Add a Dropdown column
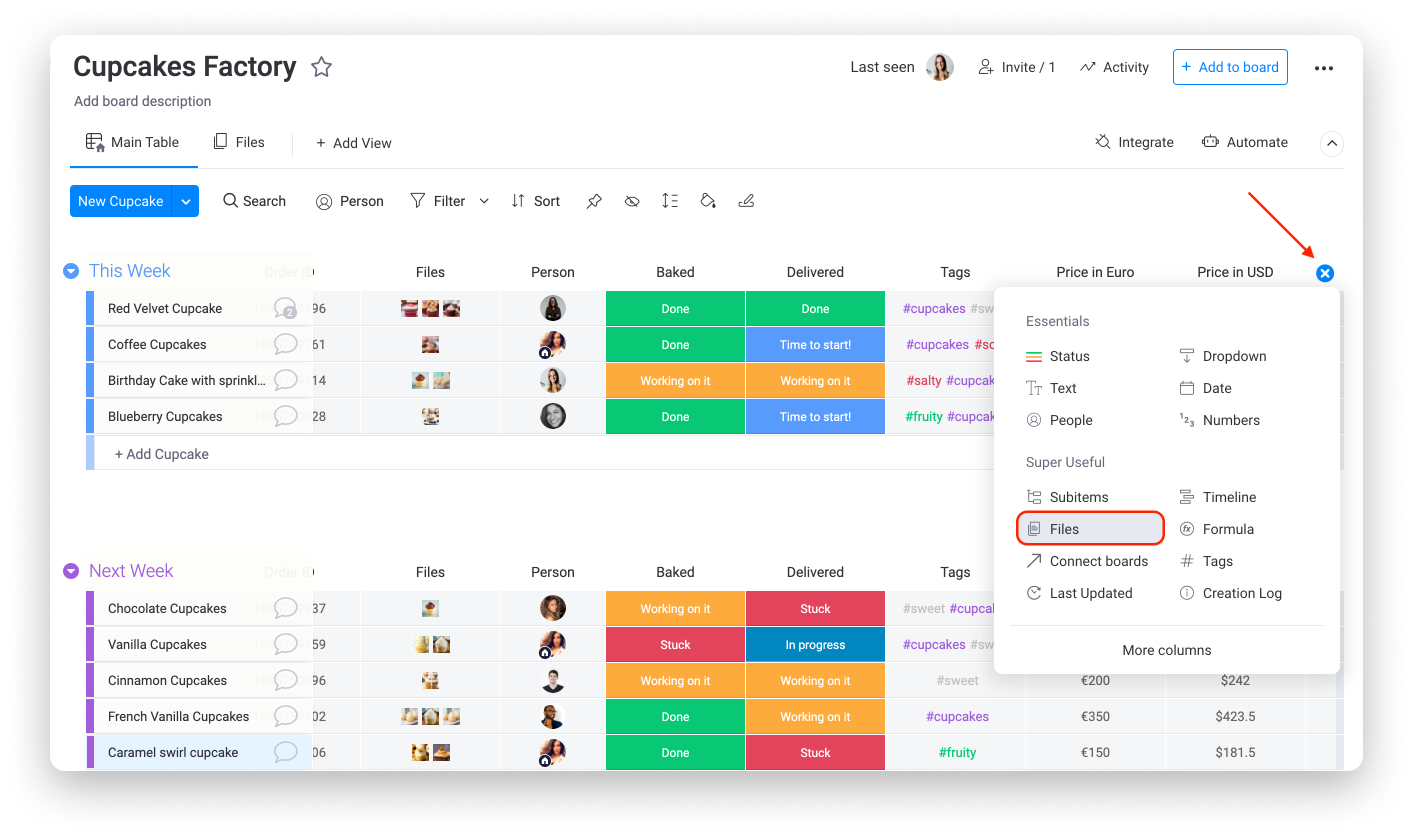Viewport: 1413px width, 836px height. point(1223,356)
